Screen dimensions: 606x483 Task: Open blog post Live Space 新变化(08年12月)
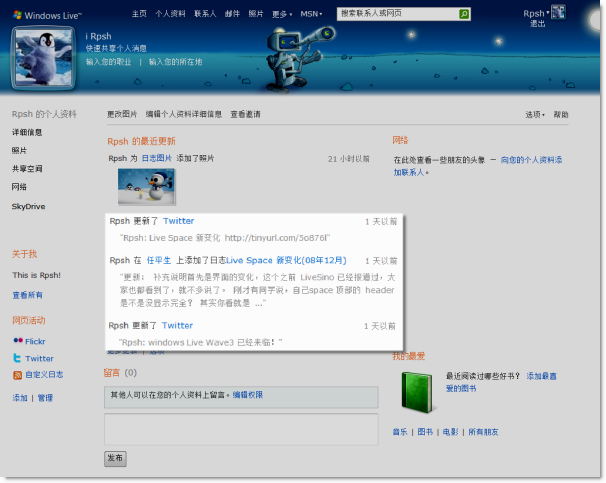286,260
